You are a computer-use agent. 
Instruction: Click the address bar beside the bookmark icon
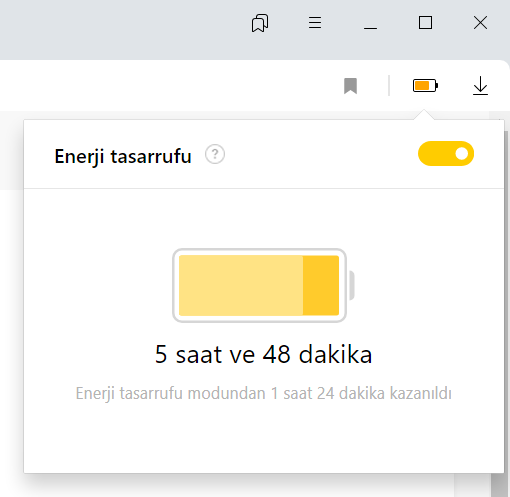click(167, 86)
